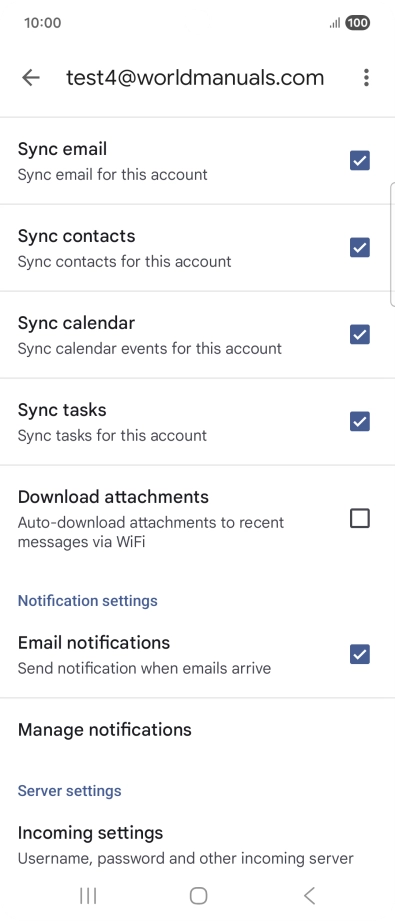Tap the Android recent apps icon
Screen dimensions: 395x921
click(88, 896)
